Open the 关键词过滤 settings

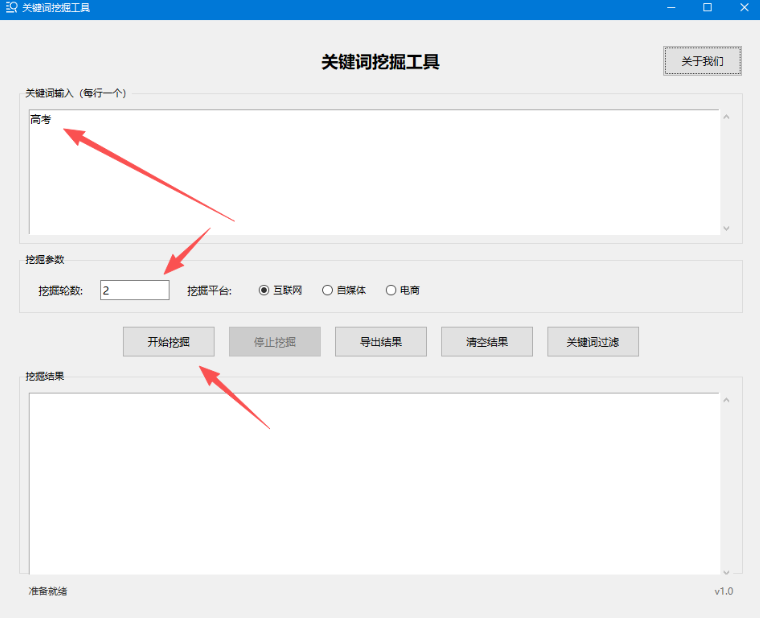coord(593,342)
